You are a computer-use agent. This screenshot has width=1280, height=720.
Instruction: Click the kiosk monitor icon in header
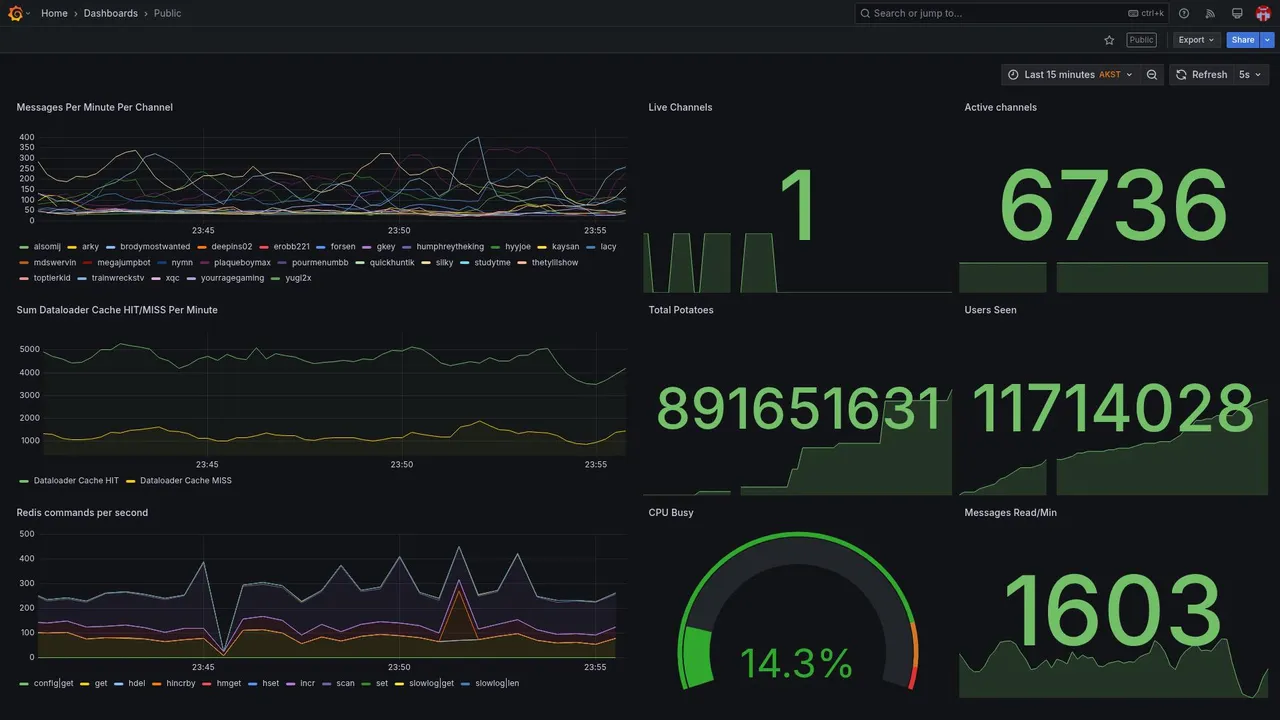click(x=1237, y=13)
